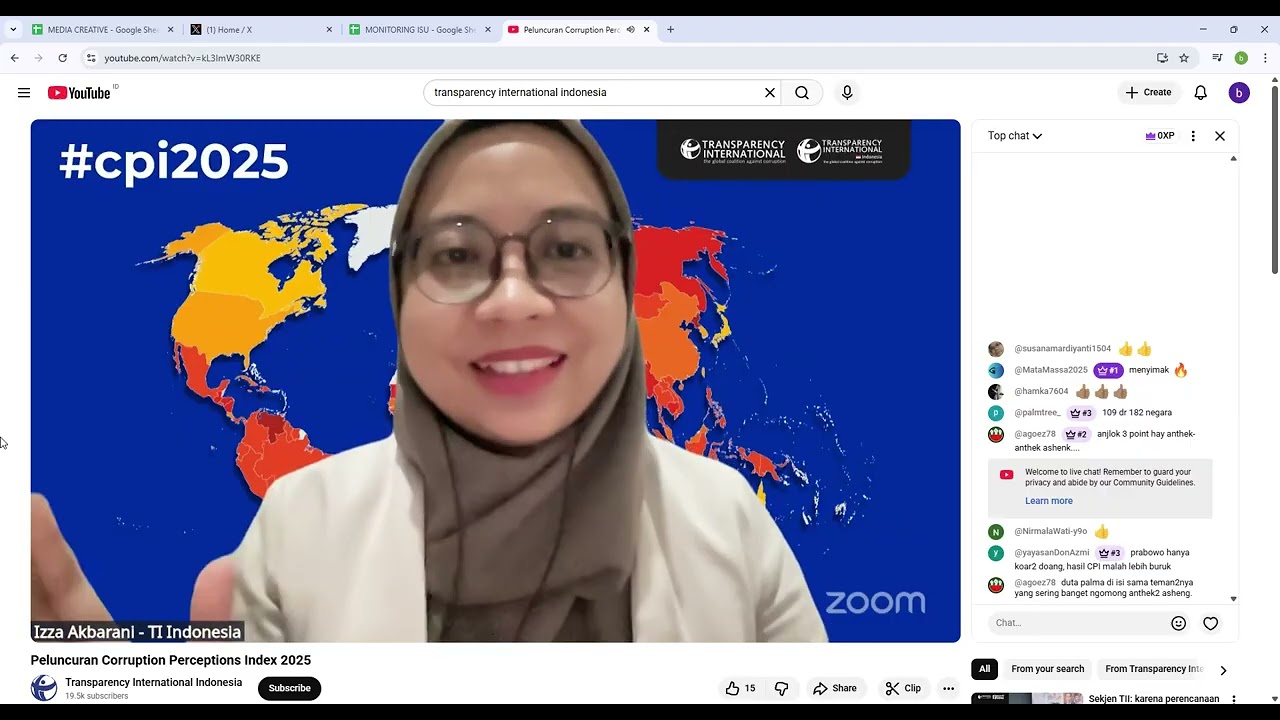Close the MEDIA CREATIVE tab
This screenshot has height=720, width=1280.
tap(170, 30)
